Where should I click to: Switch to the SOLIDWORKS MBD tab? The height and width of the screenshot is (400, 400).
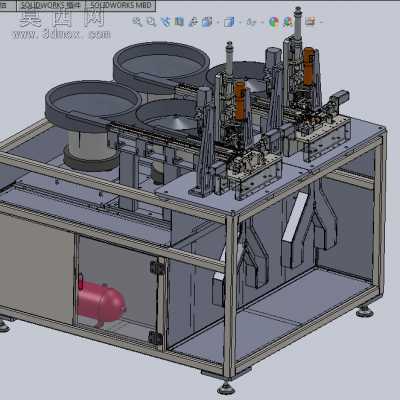coord(121,5)
